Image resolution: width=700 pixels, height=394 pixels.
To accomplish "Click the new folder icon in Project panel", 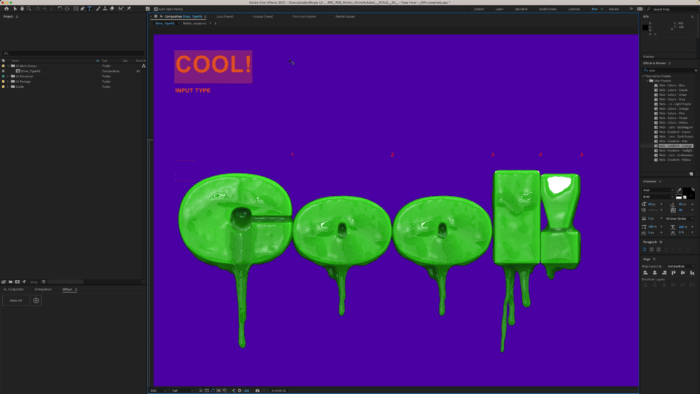I will pyautogui.click(x=11, y=282).
